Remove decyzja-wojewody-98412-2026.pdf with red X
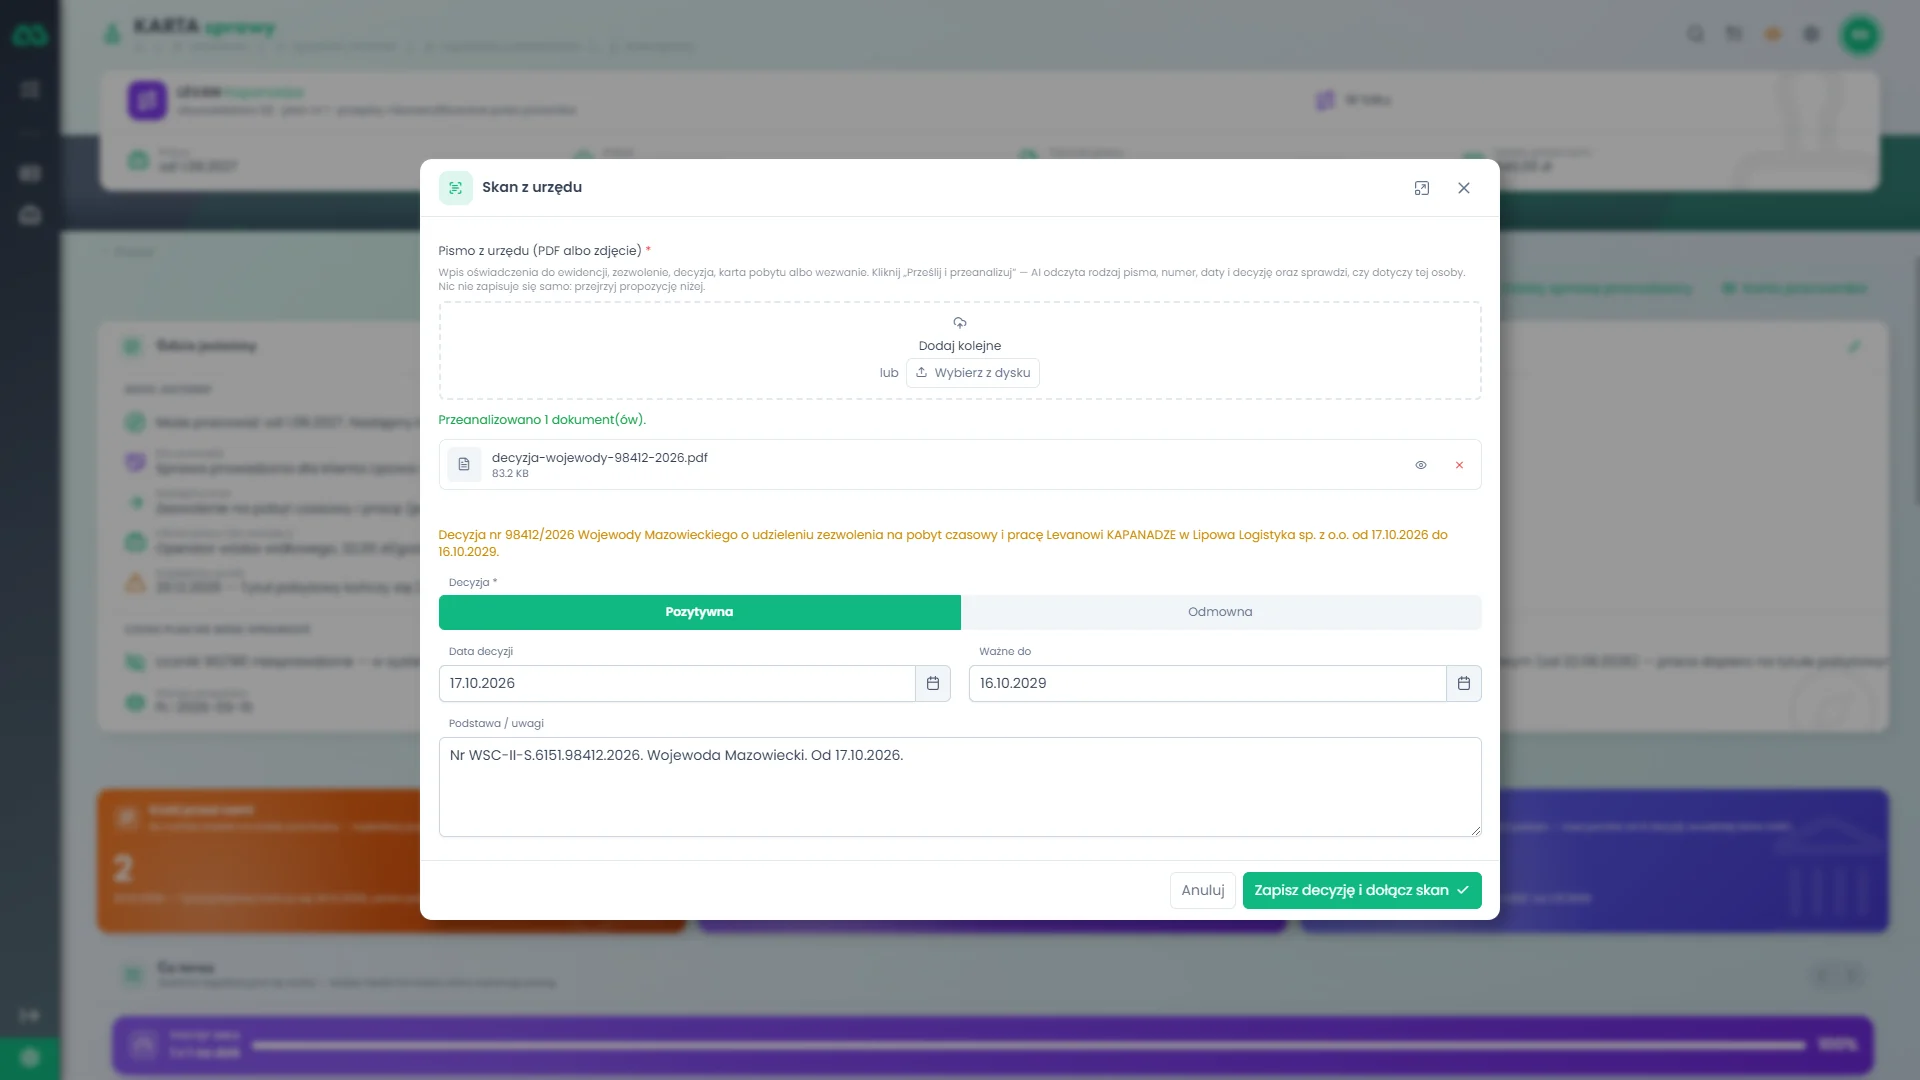This screenshot has width=1920, height=1080. click(1459, 465)
